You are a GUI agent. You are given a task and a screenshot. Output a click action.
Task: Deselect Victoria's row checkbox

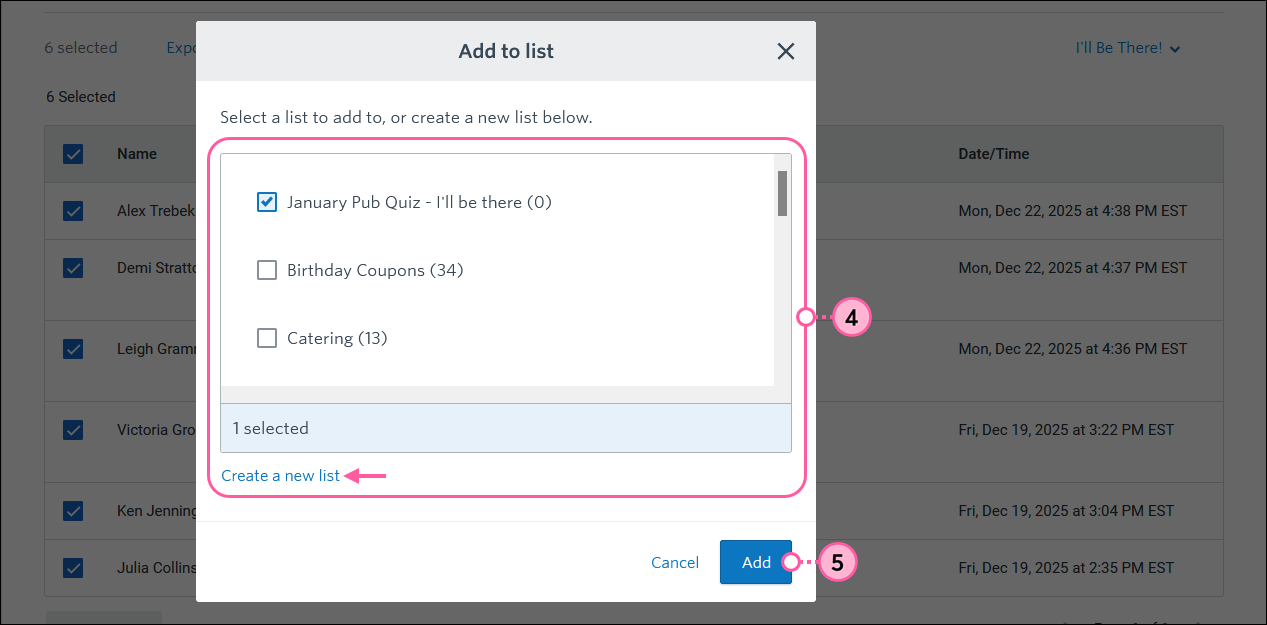tap(73, 429)
